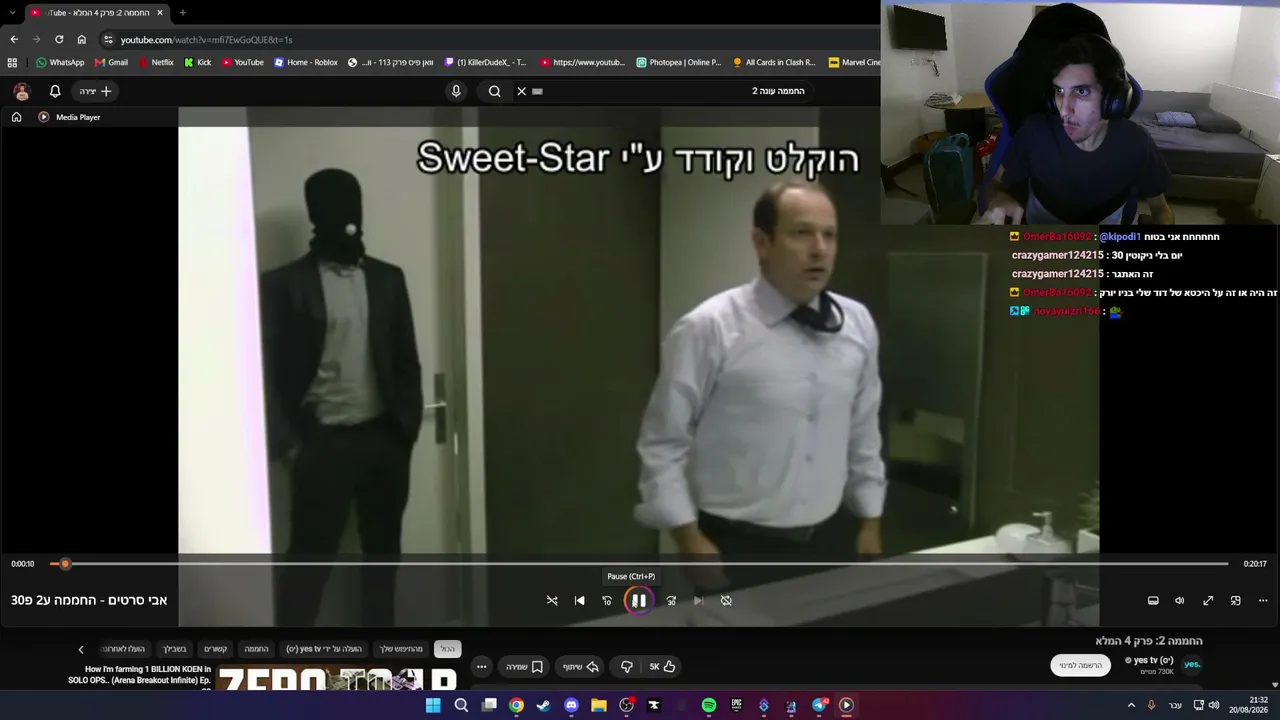Click the subscribe (הרשמה למינוי) button
Screen dimensions: 1280x720
(1081, 666)
